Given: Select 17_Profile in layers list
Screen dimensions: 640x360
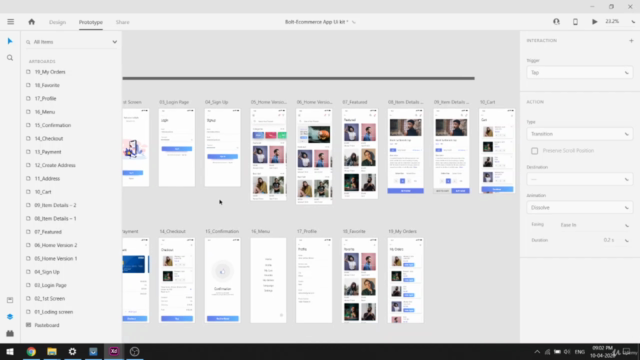Looking at the screenshot, I should 45,98.
